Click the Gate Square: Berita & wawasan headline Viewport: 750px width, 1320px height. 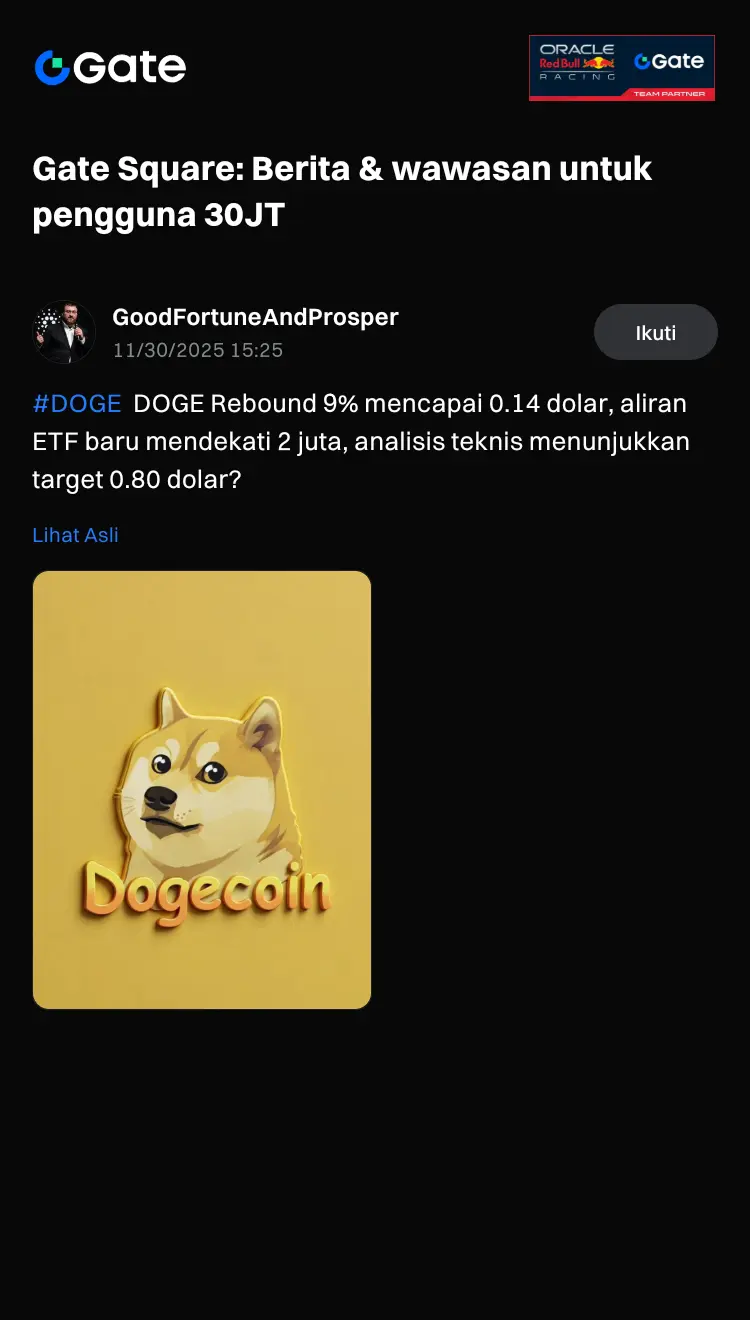(342, 169)
